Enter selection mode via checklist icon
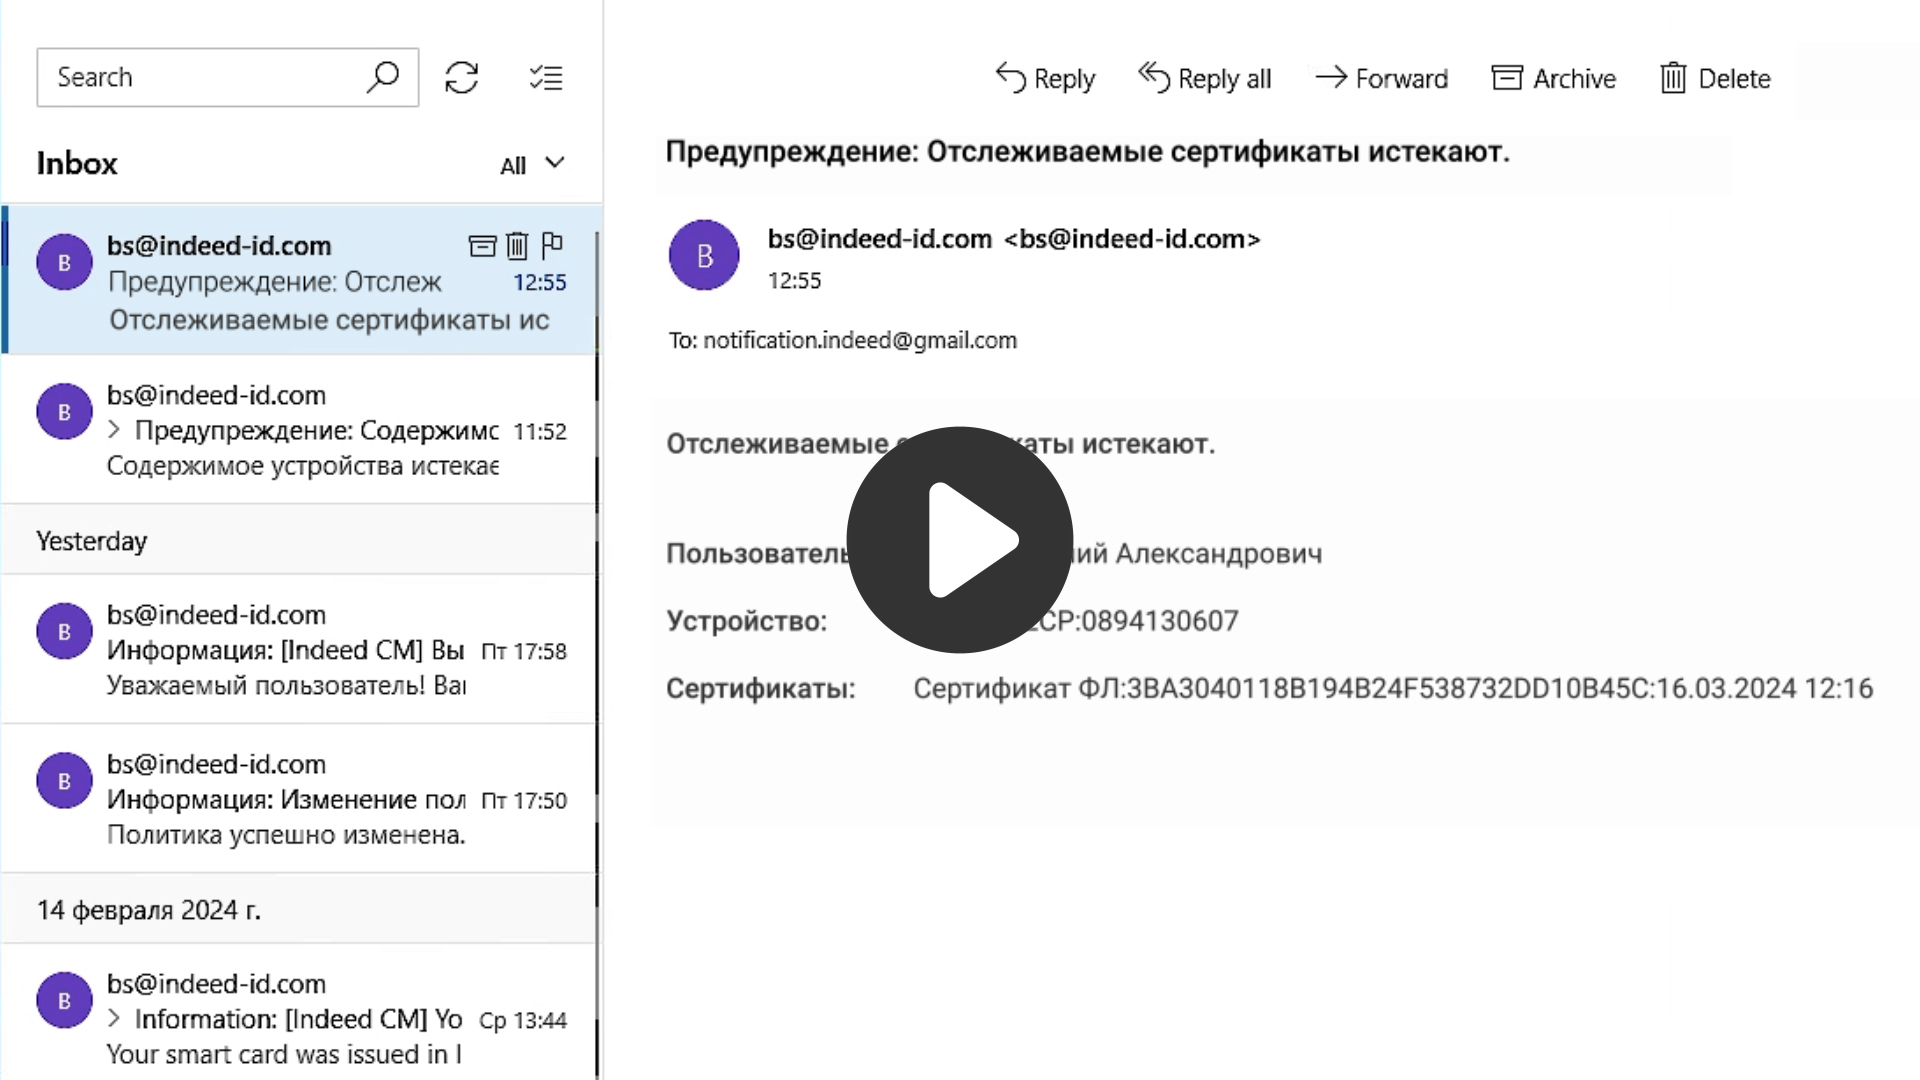The height and width of the screenshot is (1080, 1920). point(546,78)
